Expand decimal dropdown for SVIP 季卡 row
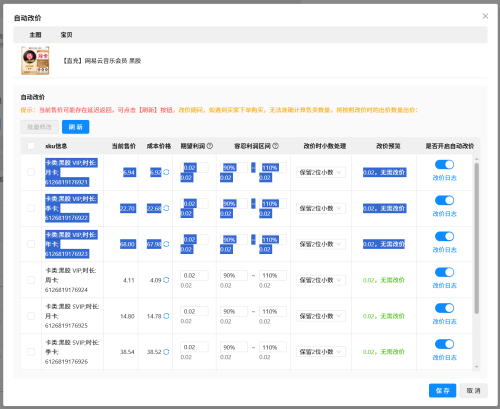 pyautogui.click(x=321, y=352)
